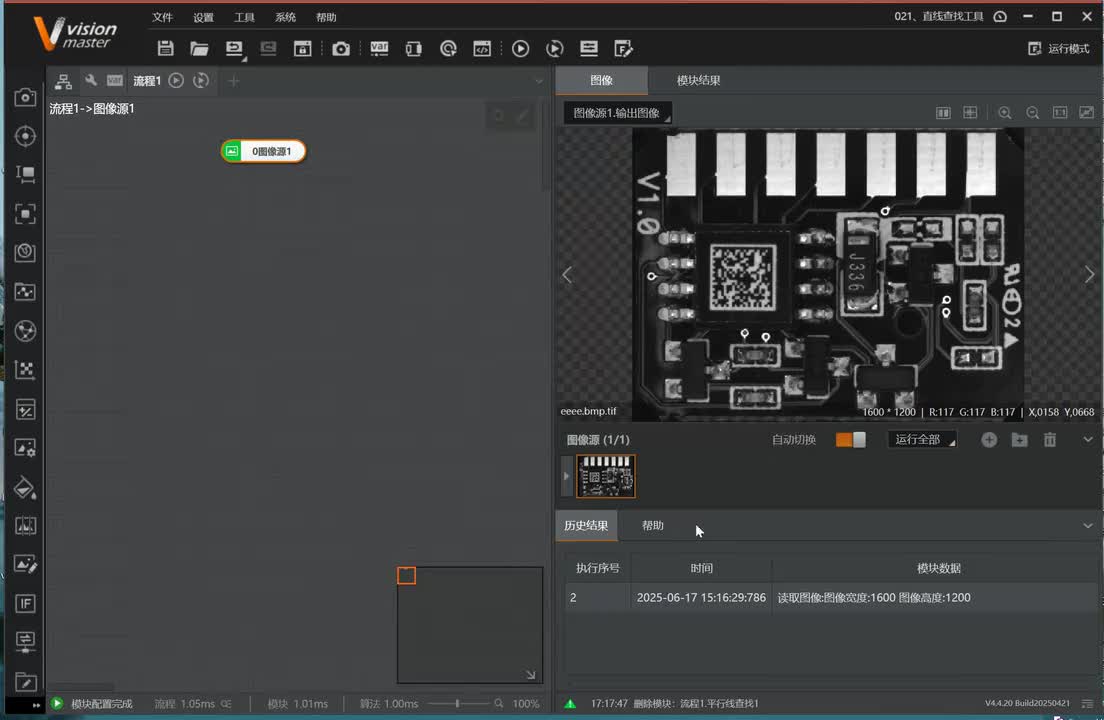Screen dimensions: 1104x720
Task: Open camera management from the top toolbar
Action: [x=341, y=48]
